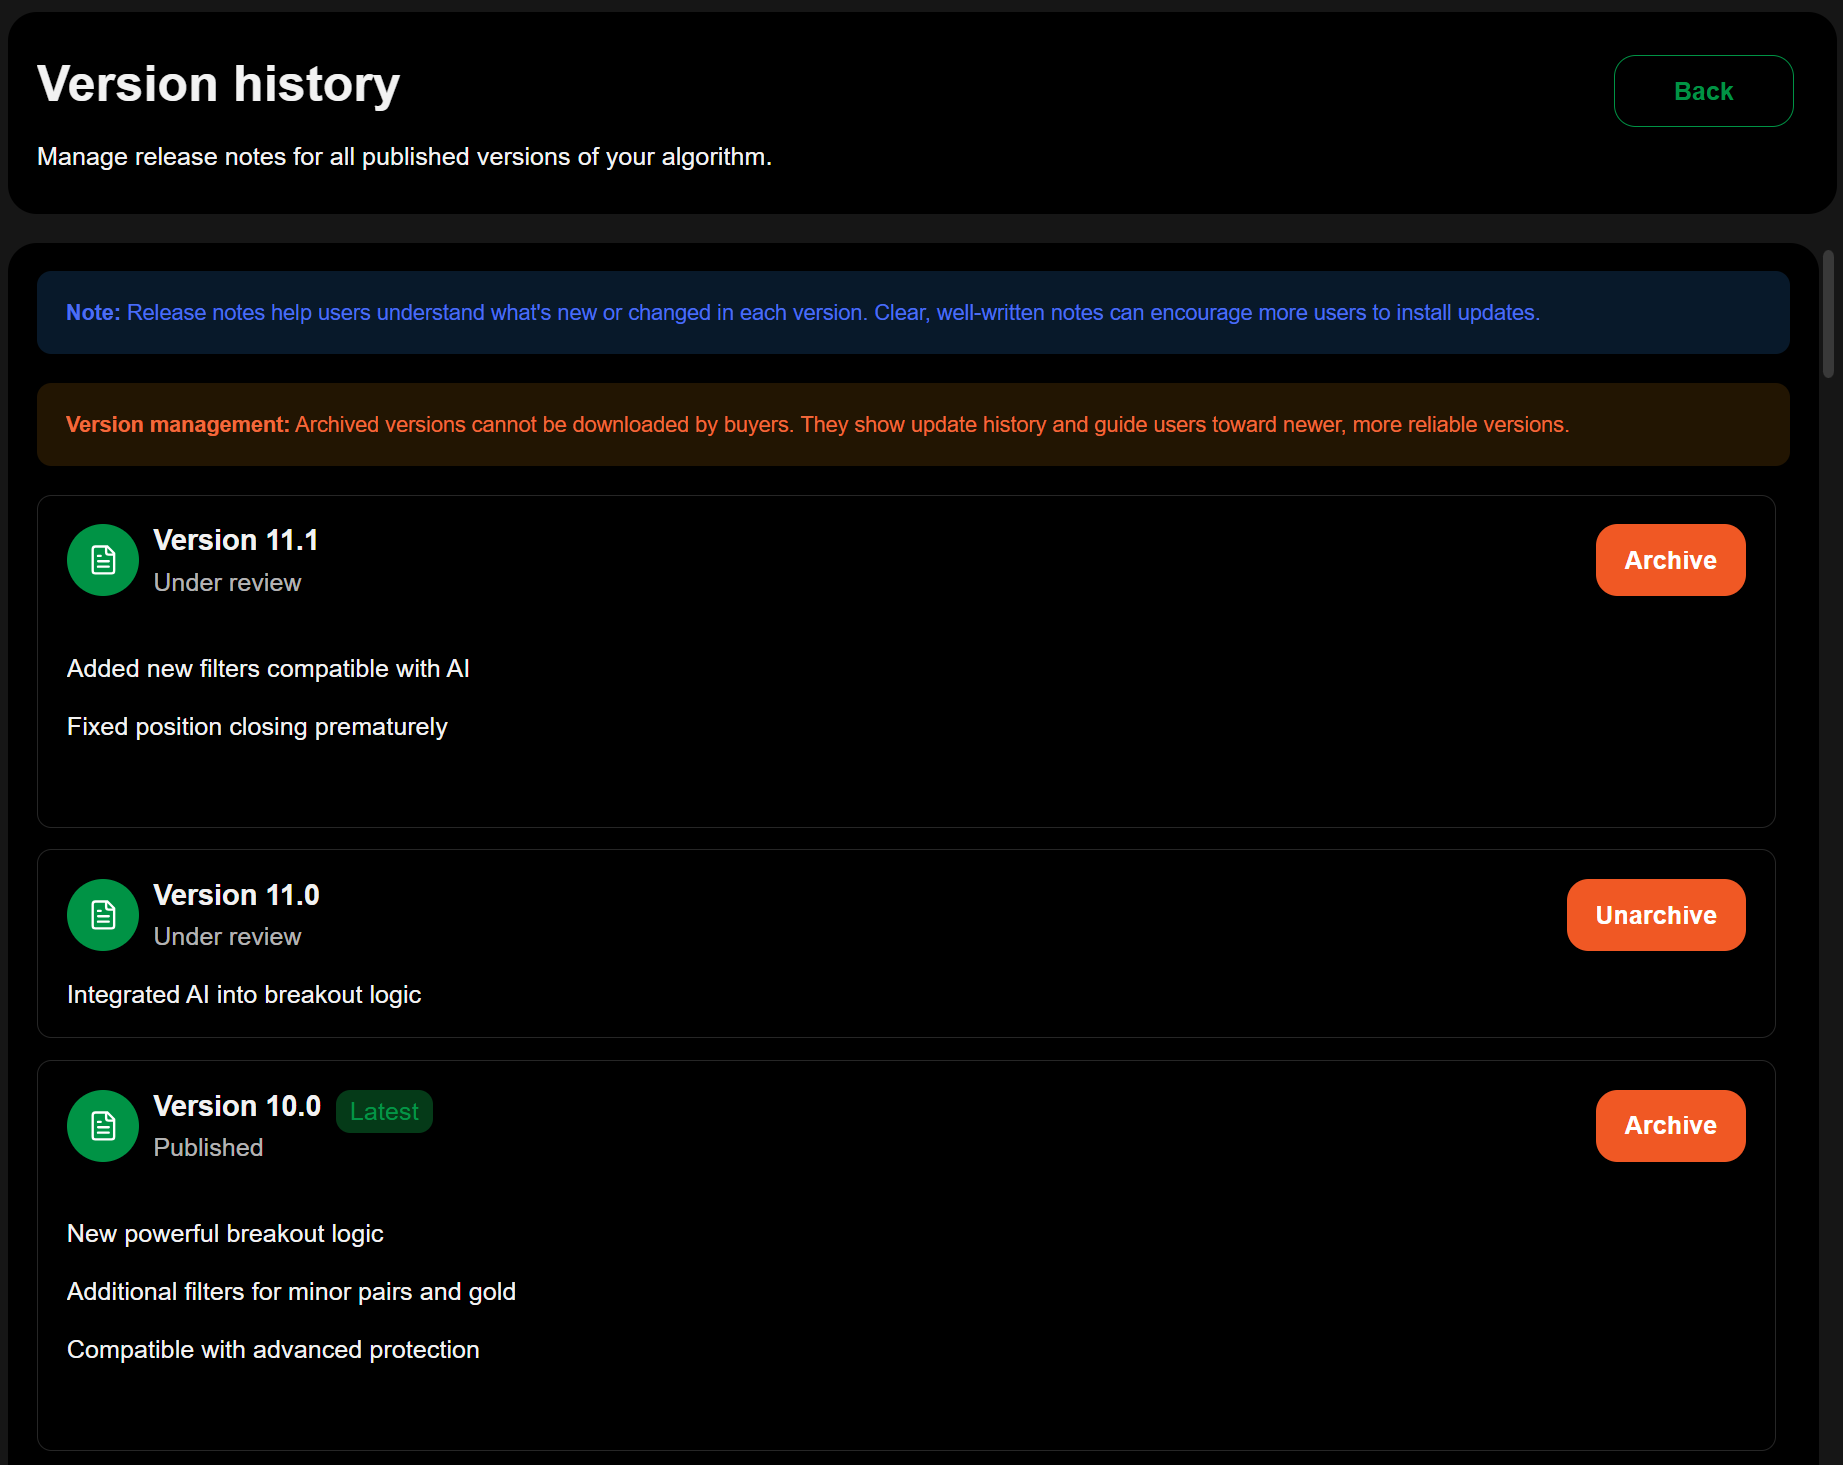Click the Published status label
Viewport: 1843px width, 1465px height.
[x=208, y=1148]
